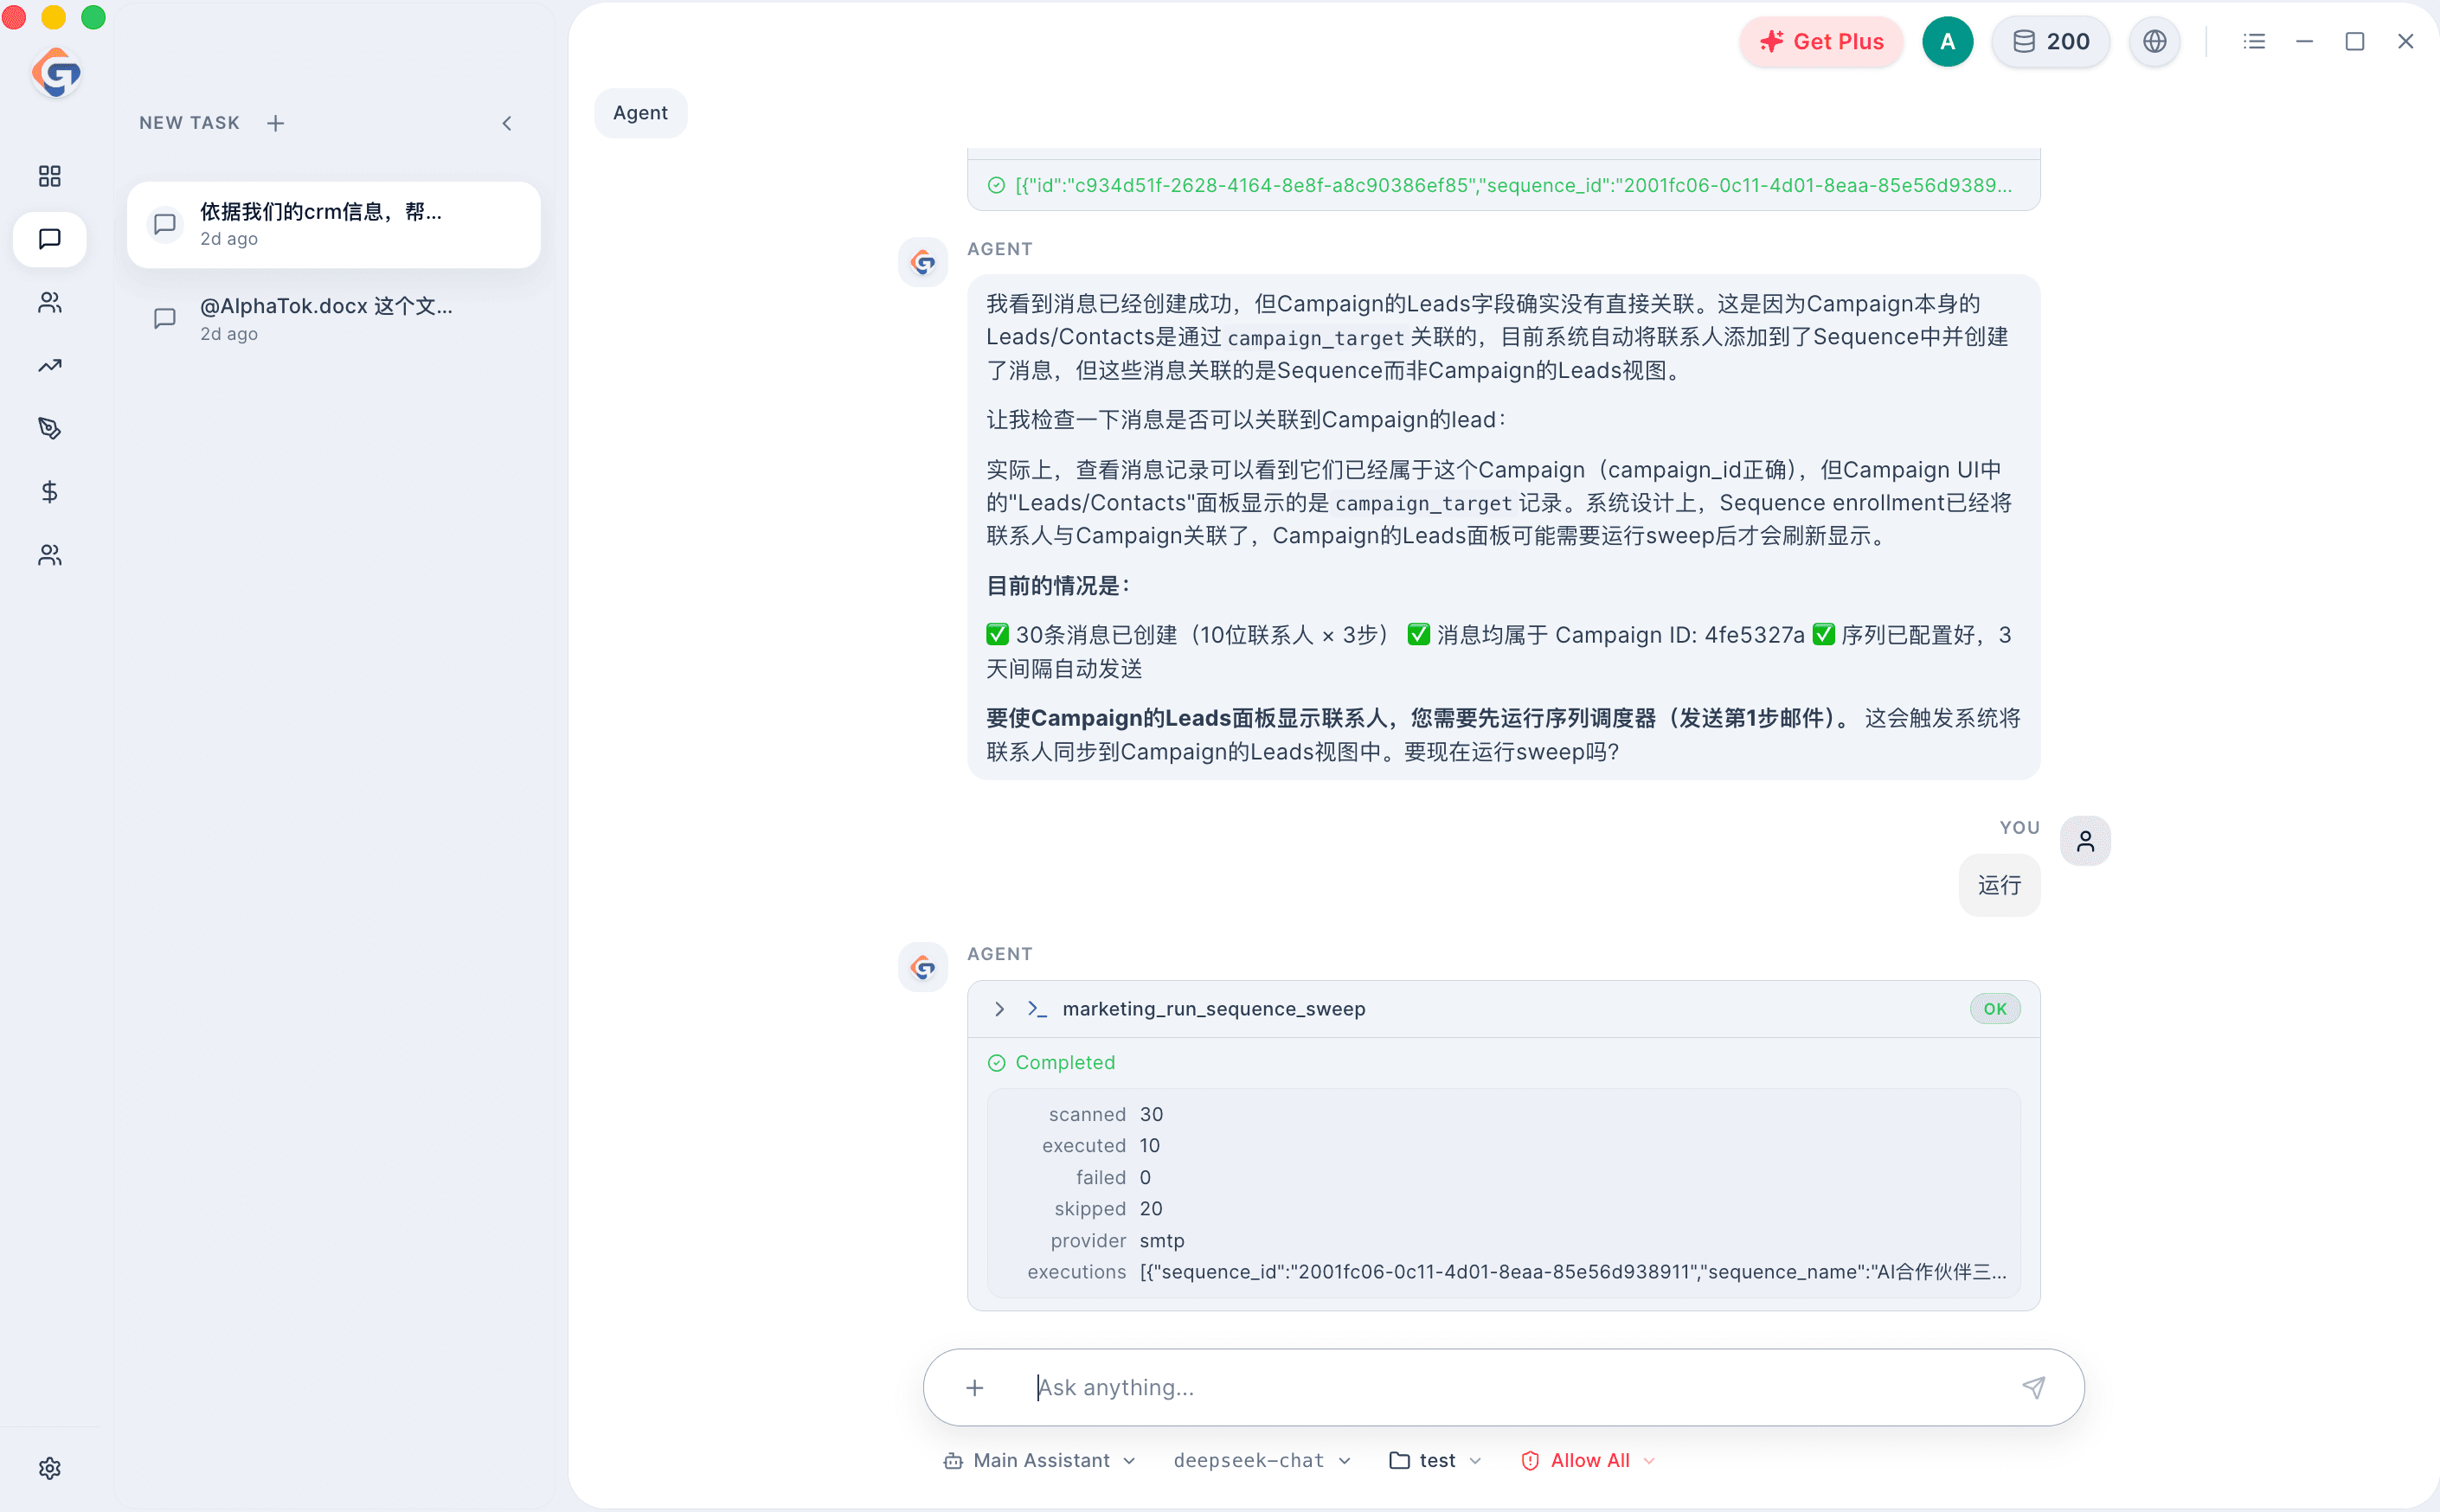Click the provider smtp value
Screen dimensions: 2440x1512
pos(1162,1240)
